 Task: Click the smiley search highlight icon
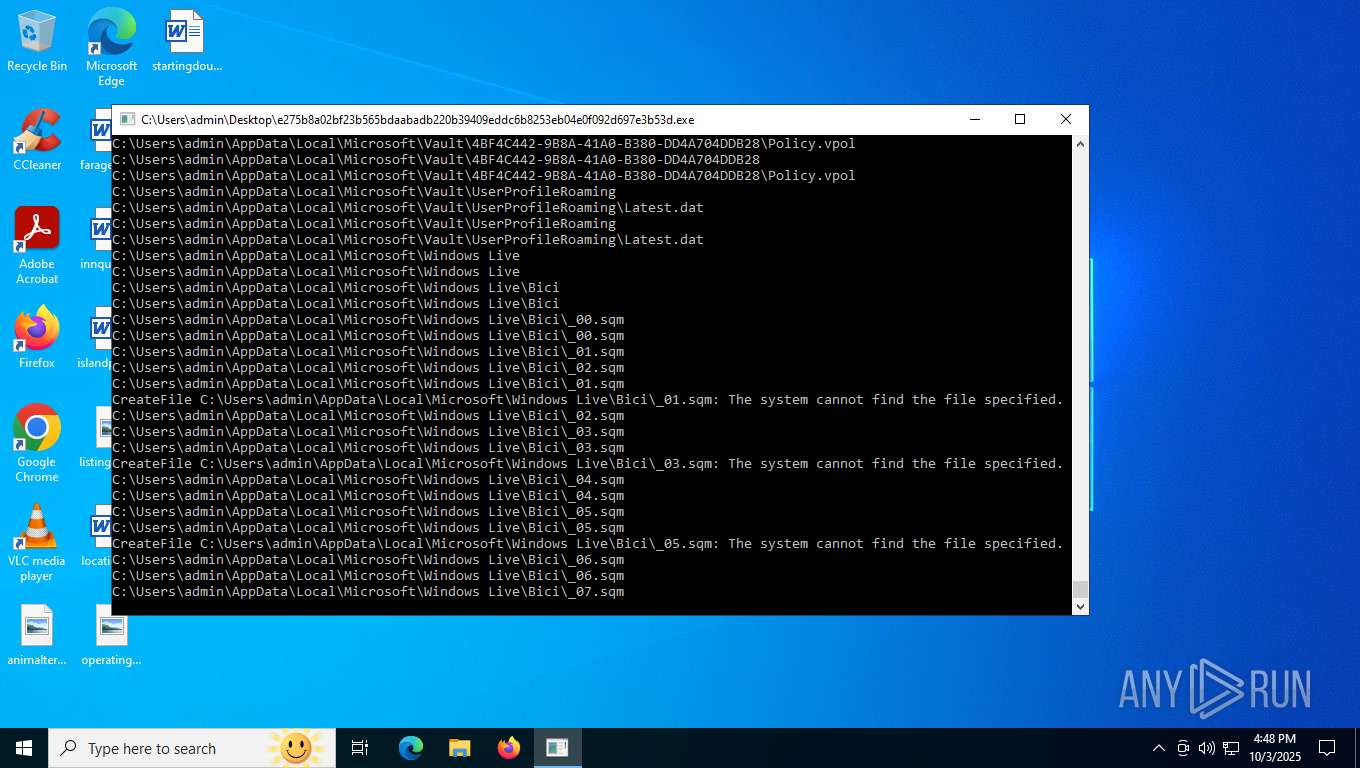(296, 748)
